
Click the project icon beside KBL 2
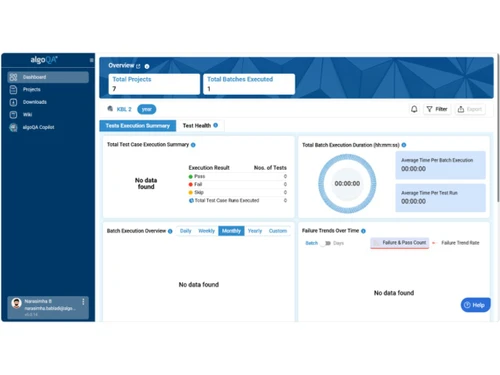click(x=110, y=109)
